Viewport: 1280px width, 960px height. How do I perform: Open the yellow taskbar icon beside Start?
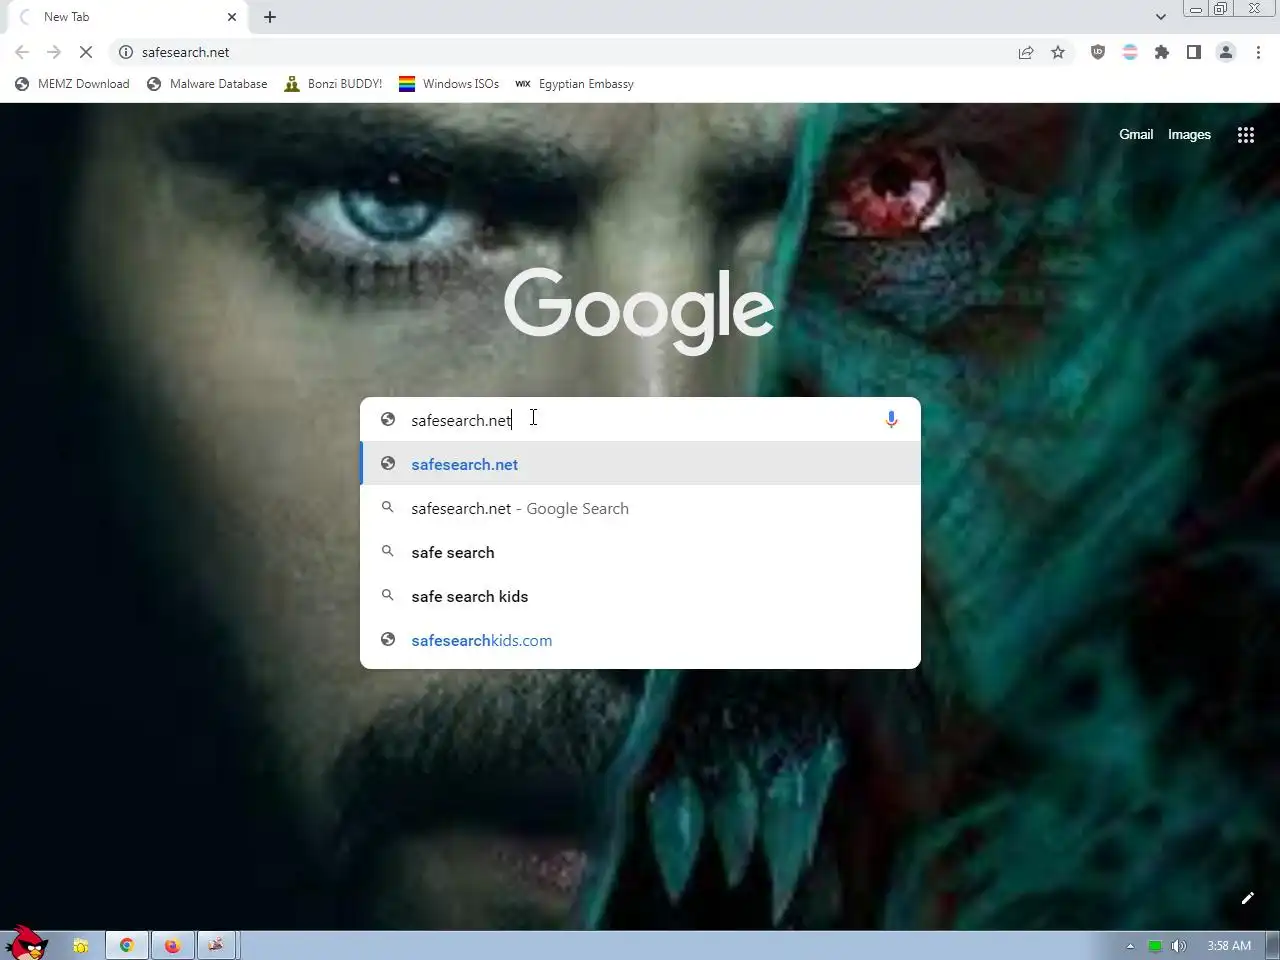point(81,945)
